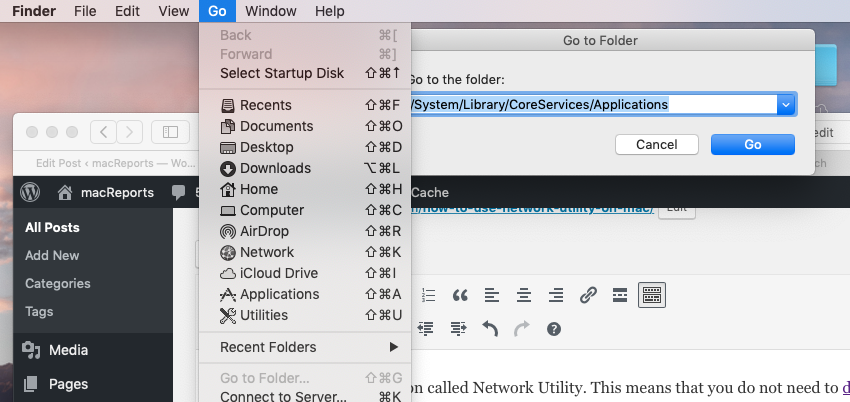Apply blockquote formatting in editor
This screenshot has height=402, width=850.
pyautogui.click(x=460, y=295)
